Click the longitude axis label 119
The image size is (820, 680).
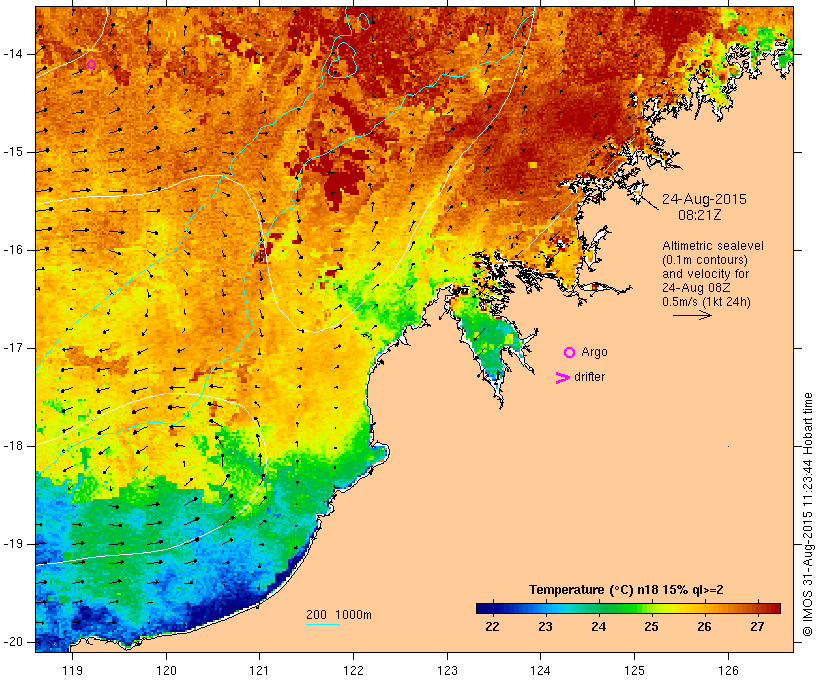[72, 670]
